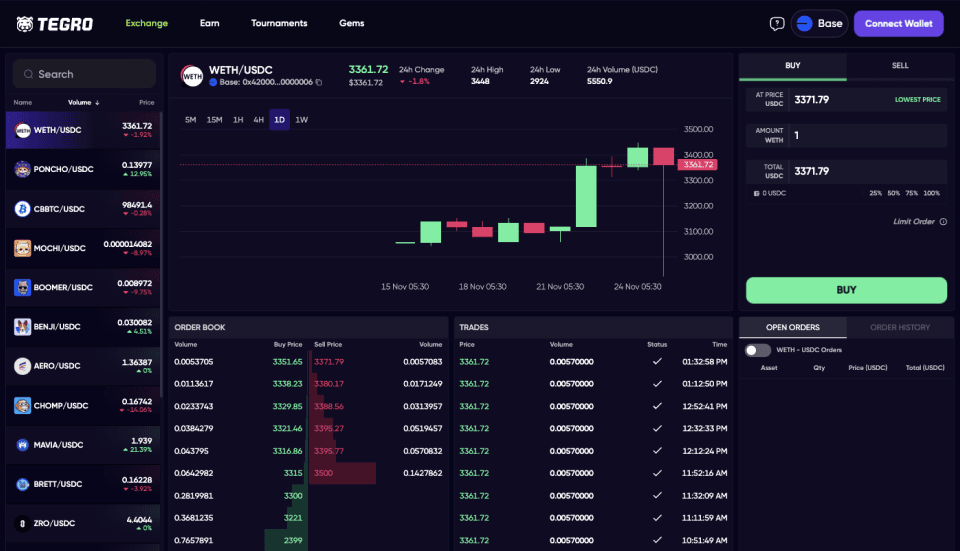
Task: Click the MOCHI token icon
Action: coord(23,248)
